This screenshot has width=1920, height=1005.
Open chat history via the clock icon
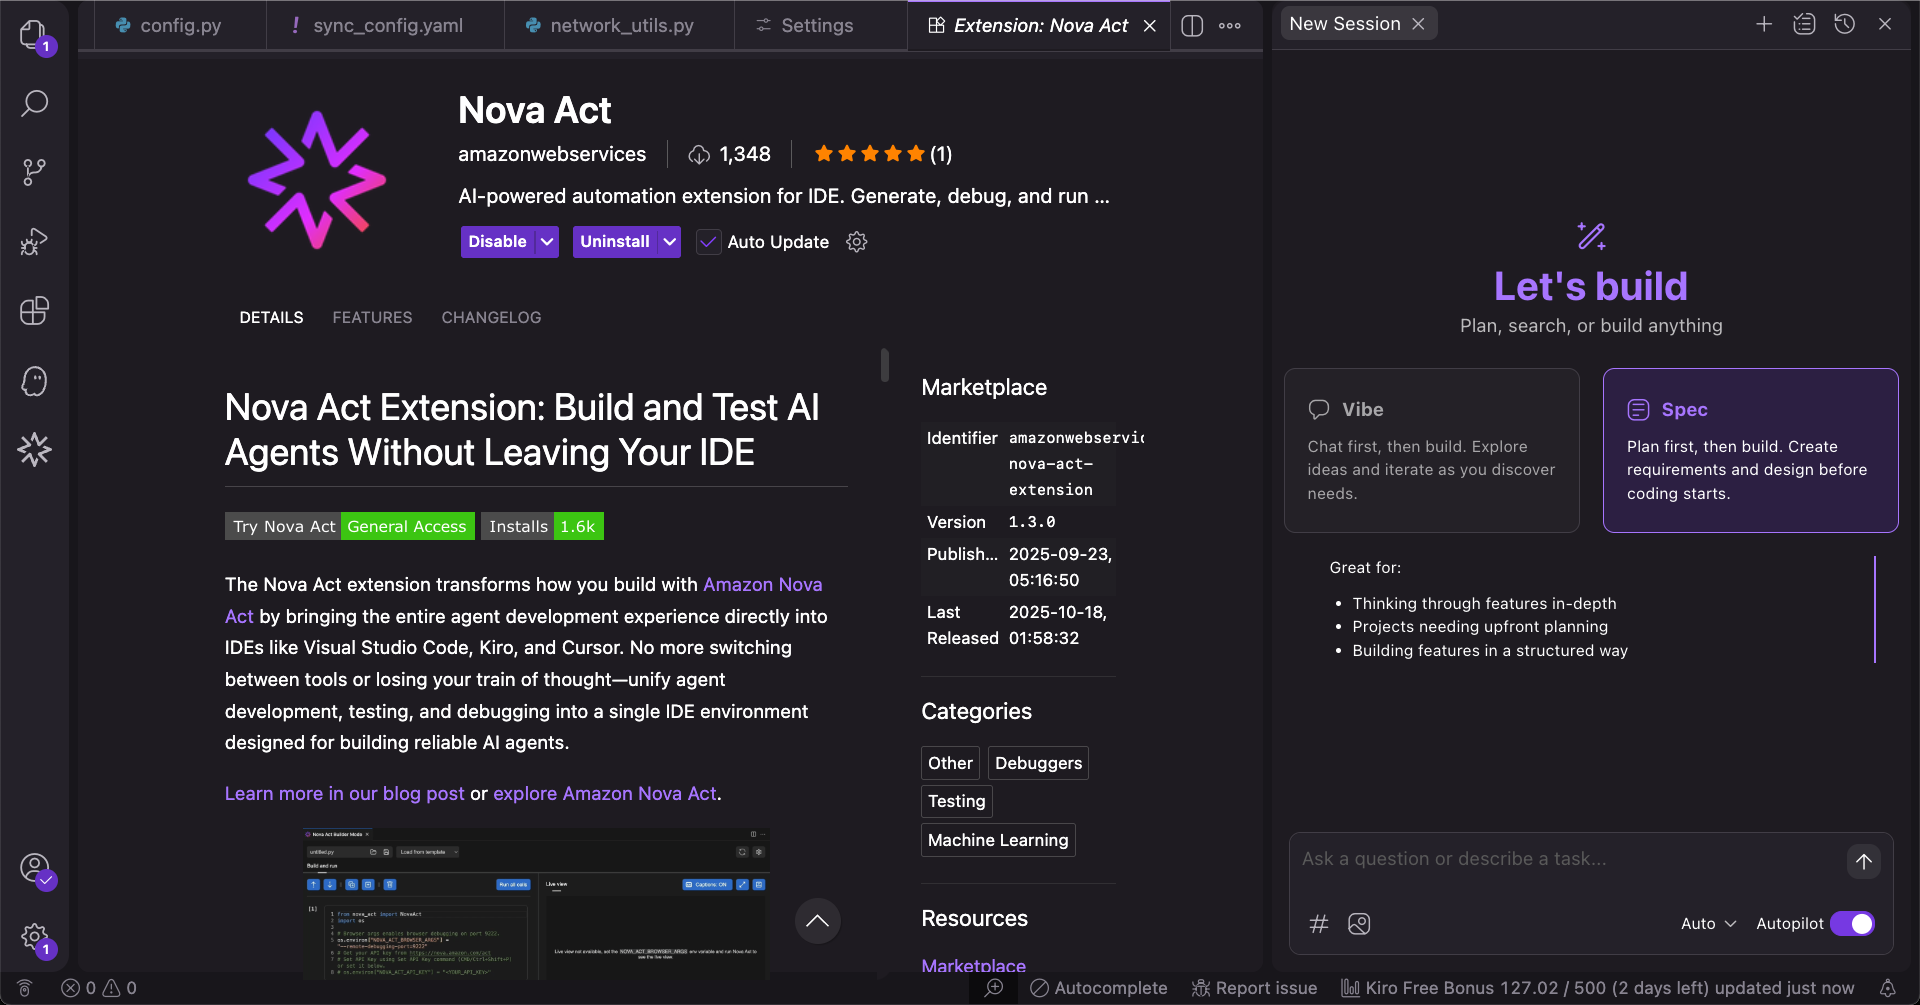1845,23
